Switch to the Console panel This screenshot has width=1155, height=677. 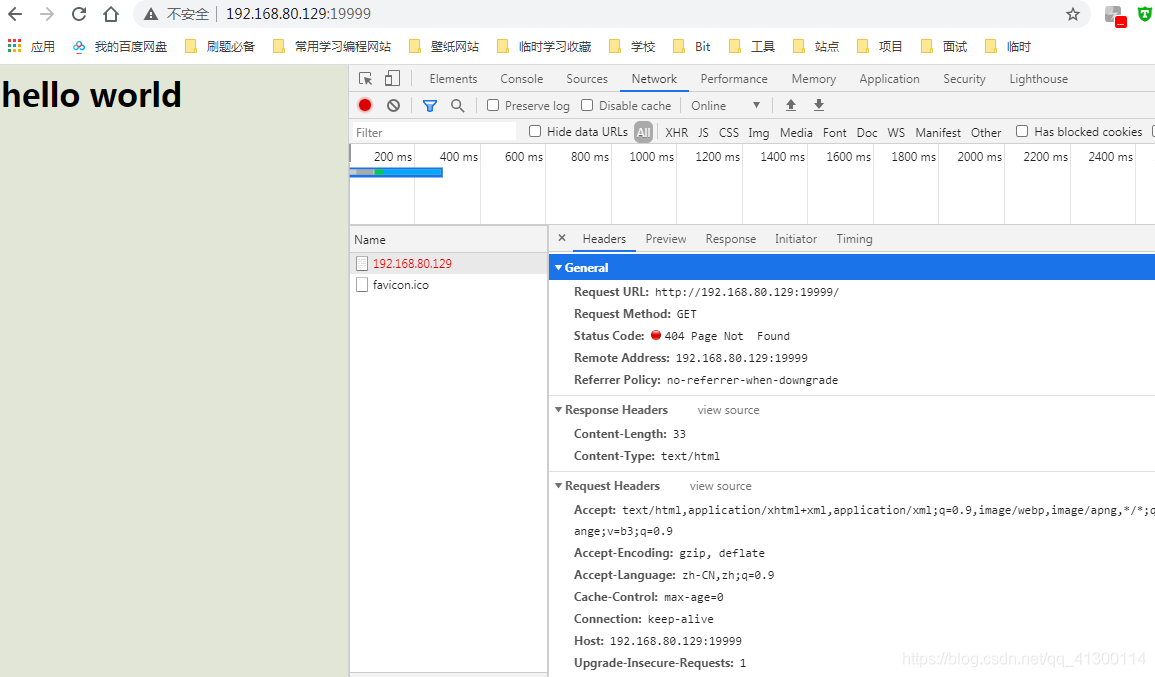pos(521,78)
